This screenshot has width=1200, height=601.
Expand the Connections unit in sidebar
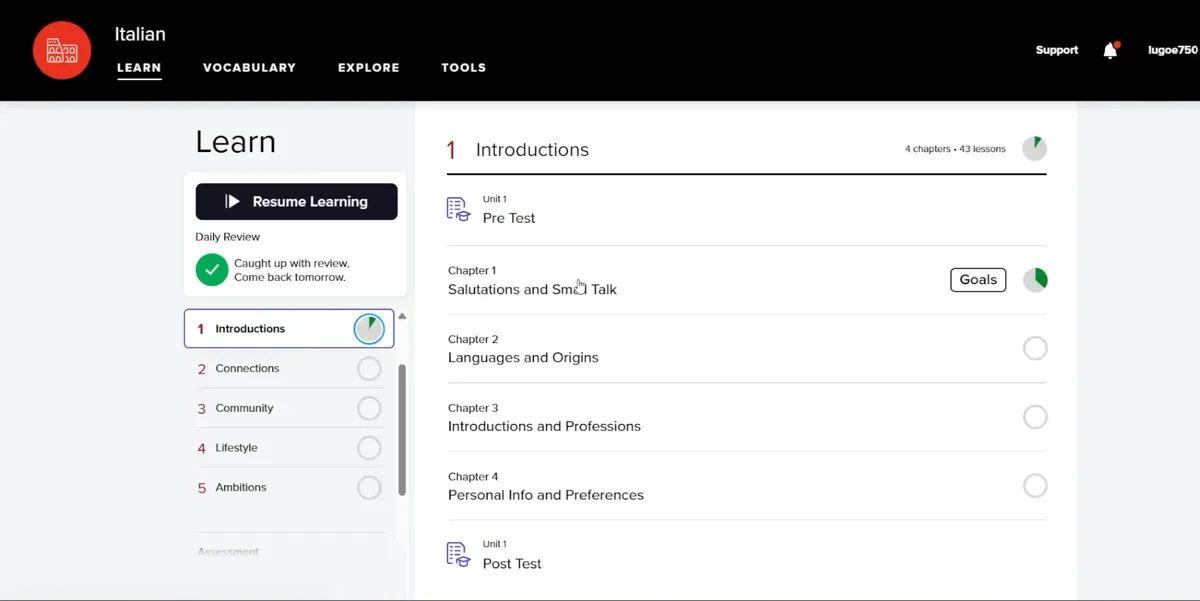click(247, 368)
